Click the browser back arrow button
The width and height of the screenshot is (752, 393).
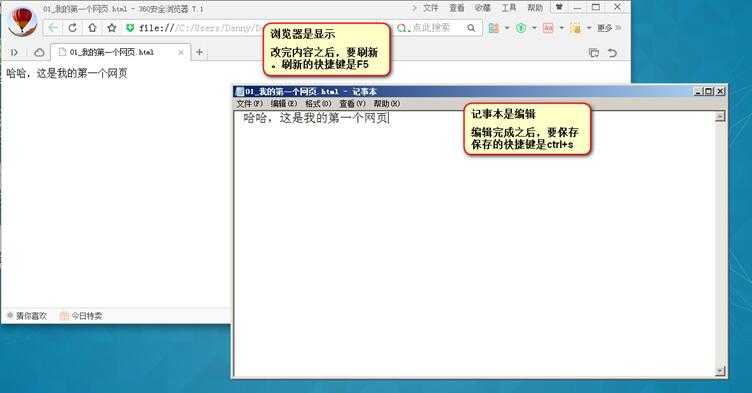point(53,28)
